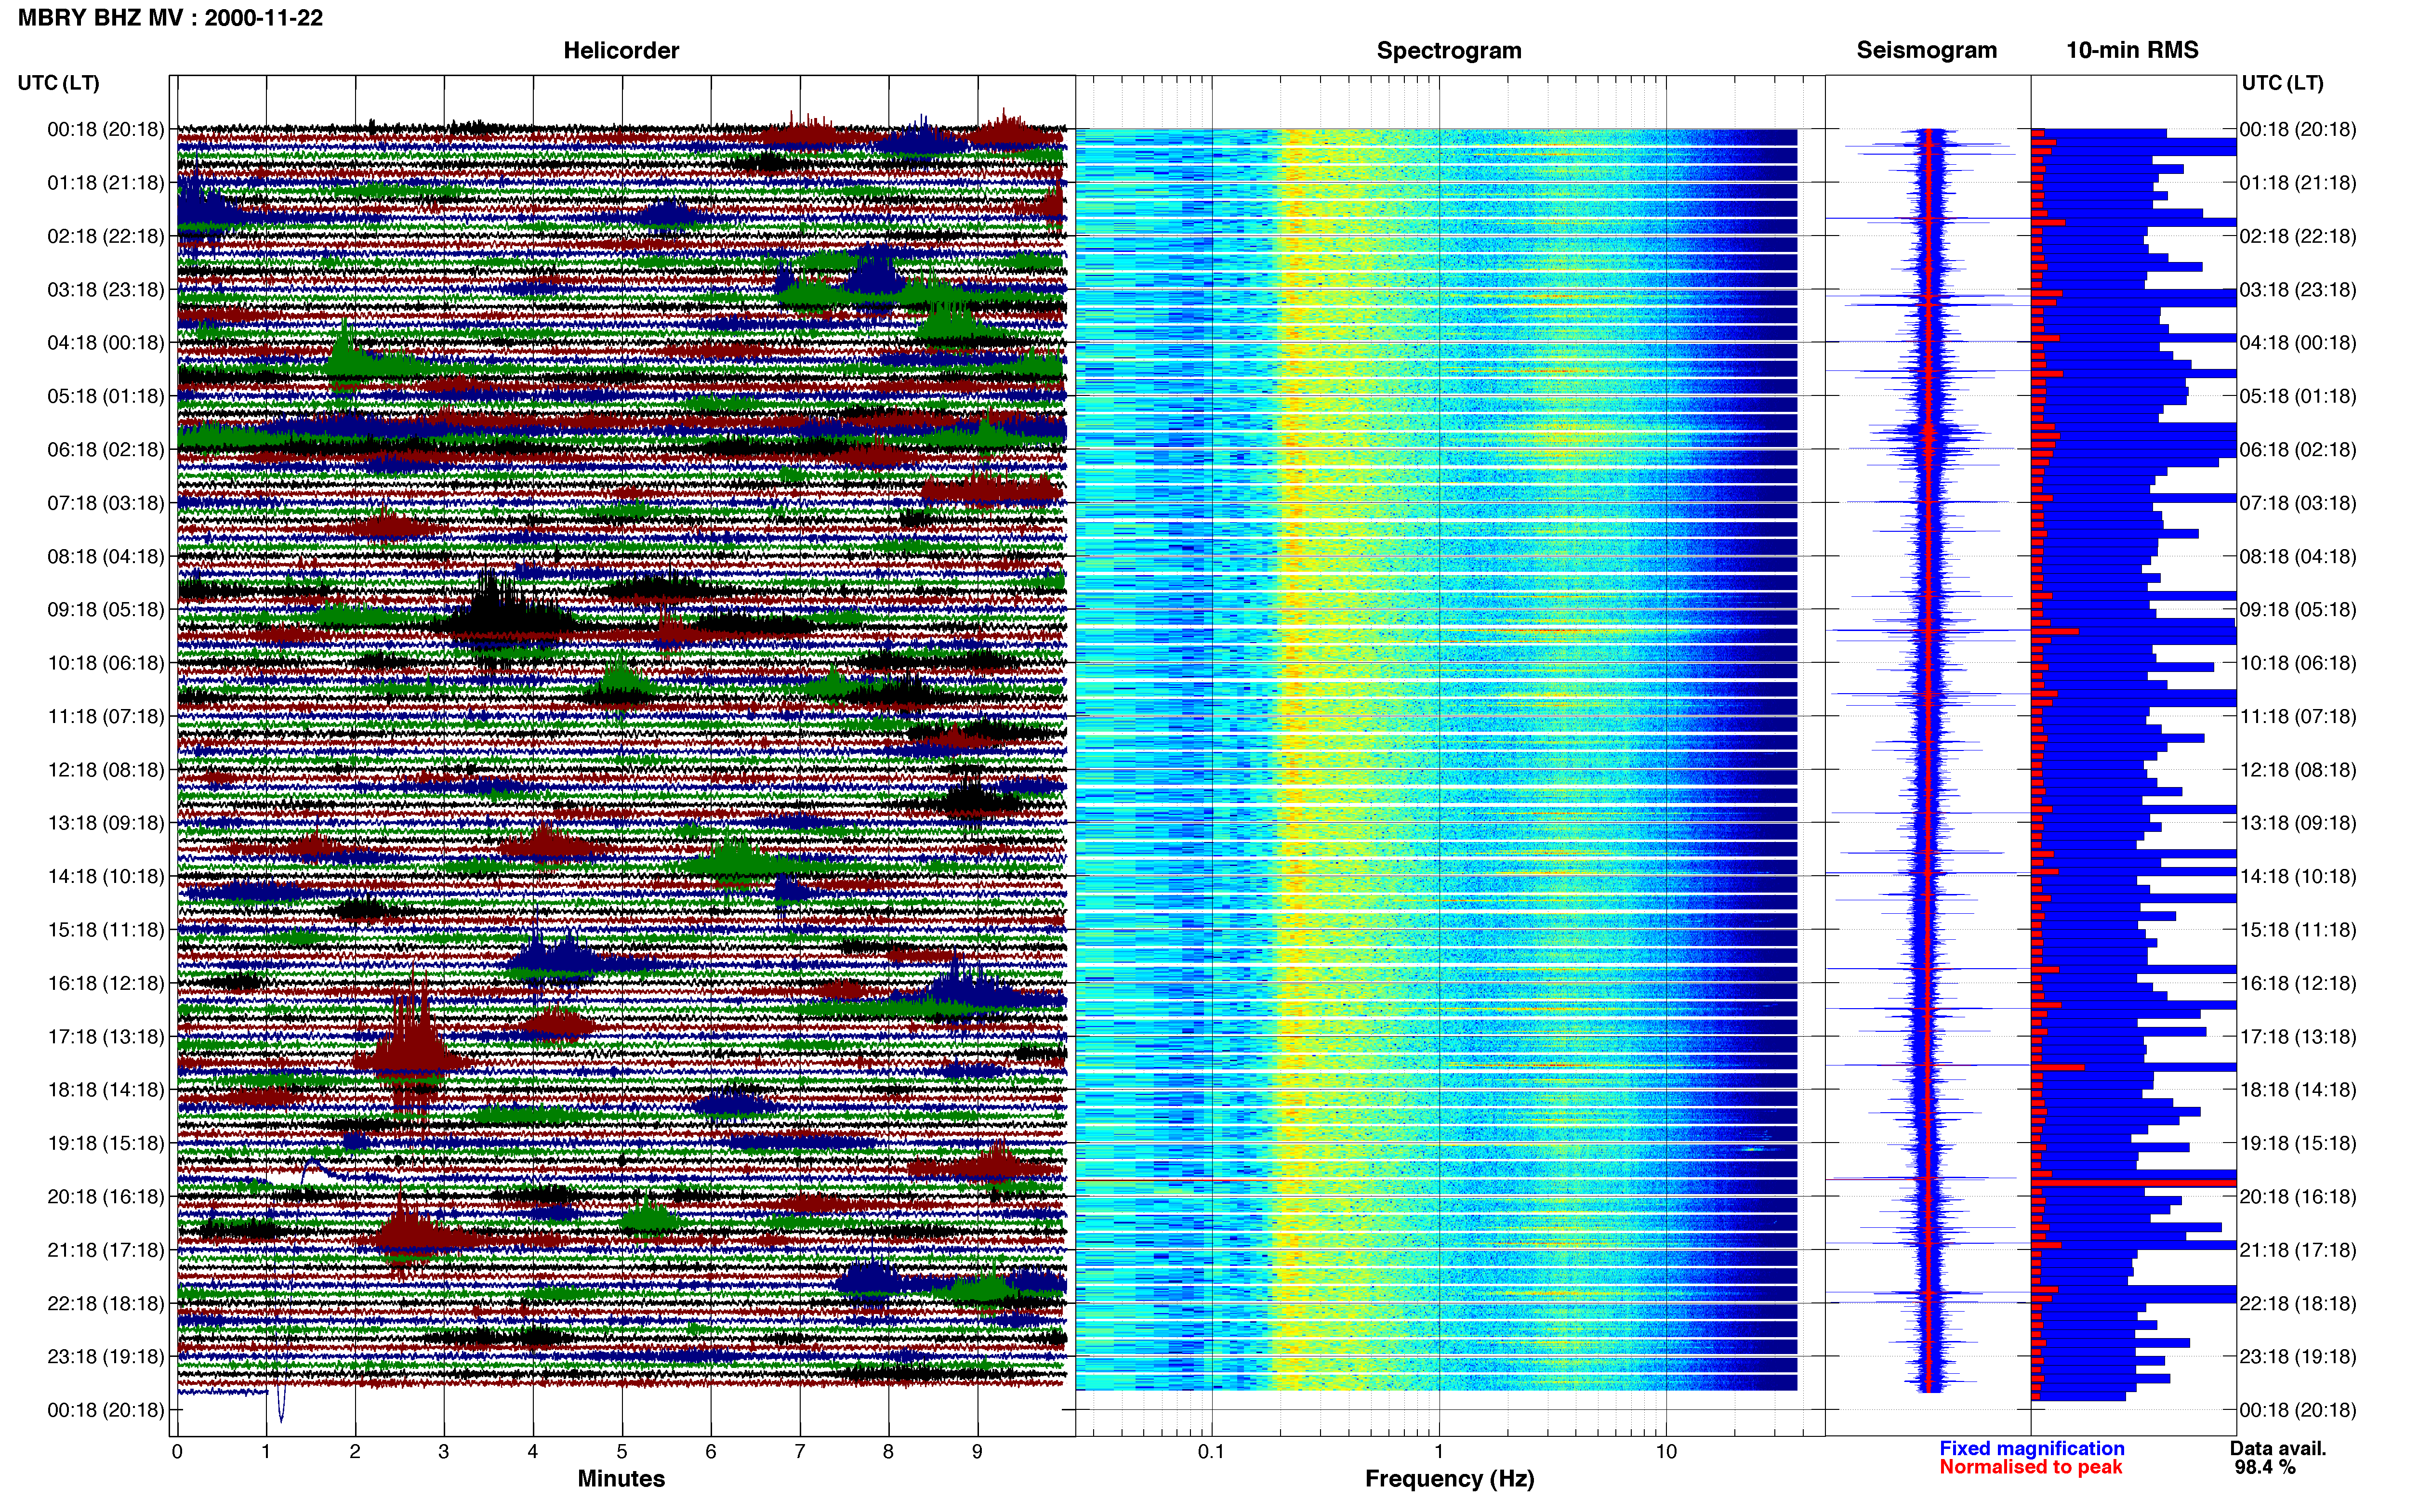Click the left time label '13:18 (09:18)'
2418x1512 pixels.
pyautogui.click(x=105, y=823)
